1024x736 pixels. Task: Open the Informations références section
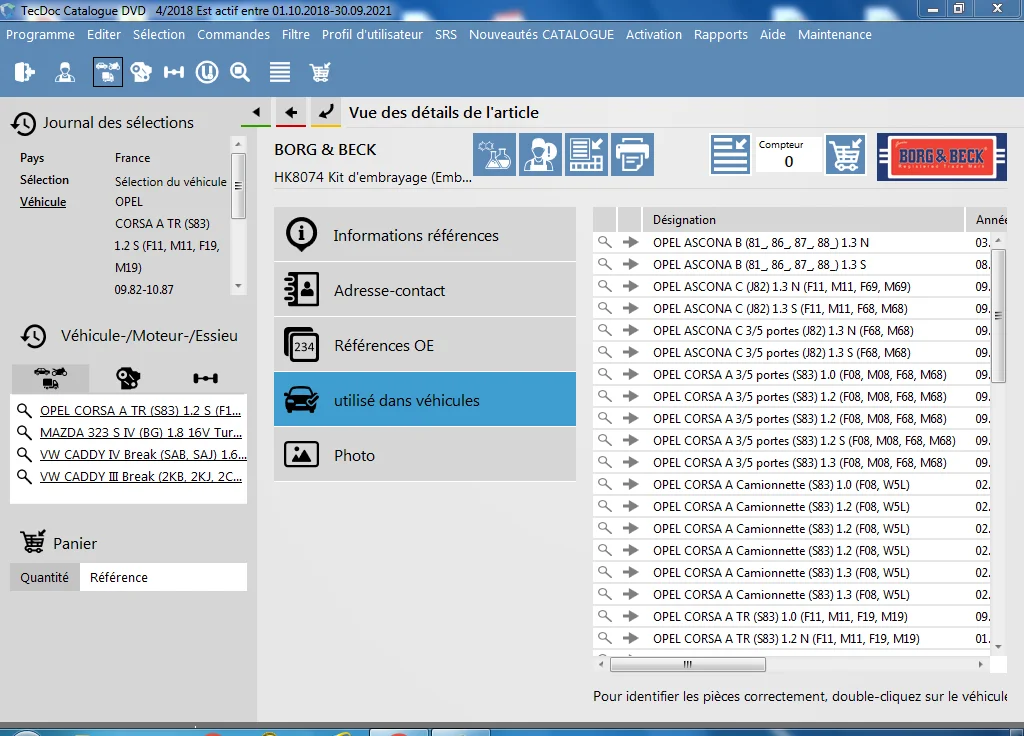[x=424, y=235]
